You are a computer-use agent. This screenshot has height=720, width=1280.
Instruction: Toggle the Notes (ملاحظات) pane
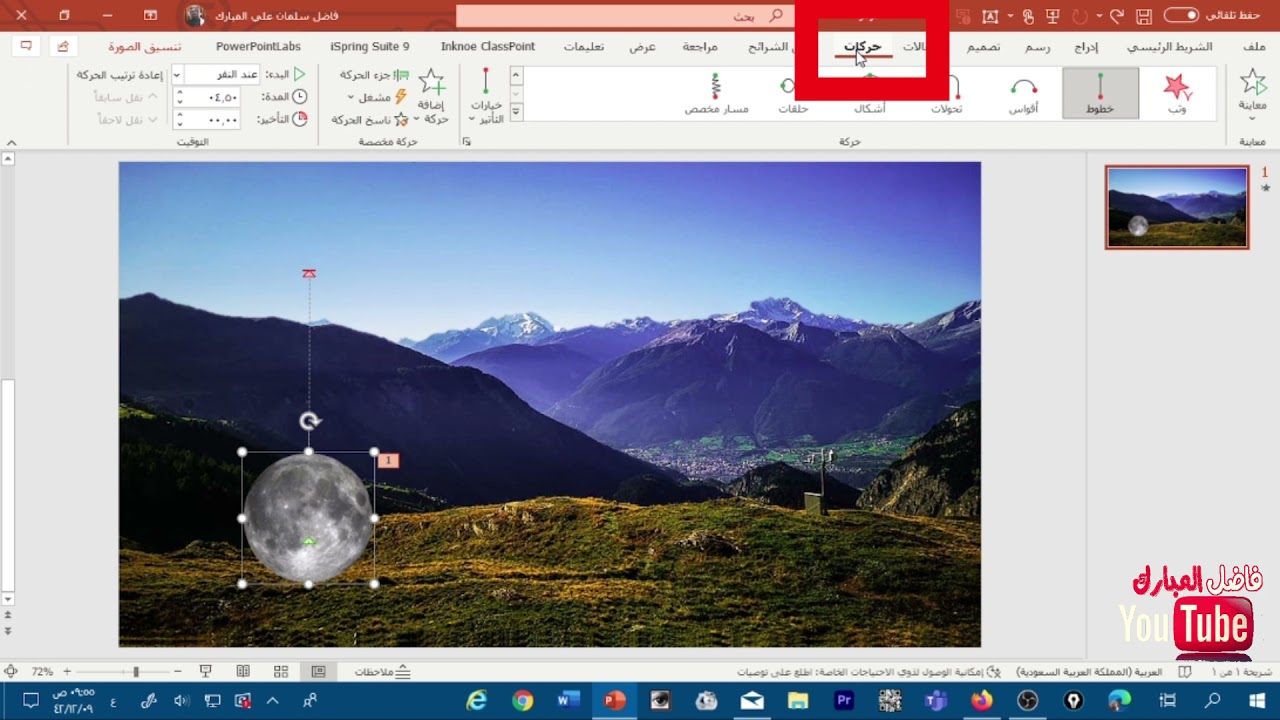383,672
